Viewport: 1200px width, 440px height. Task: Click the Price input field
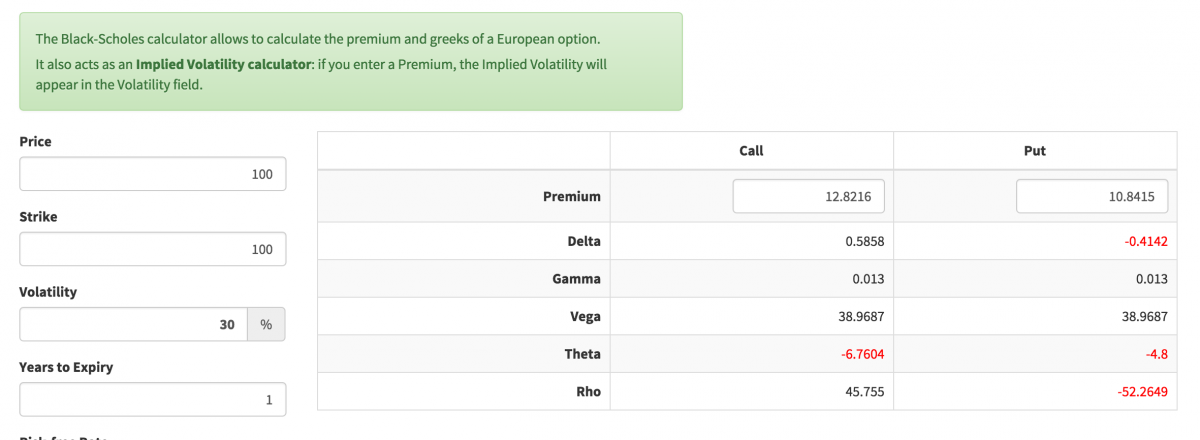(152, 174)
